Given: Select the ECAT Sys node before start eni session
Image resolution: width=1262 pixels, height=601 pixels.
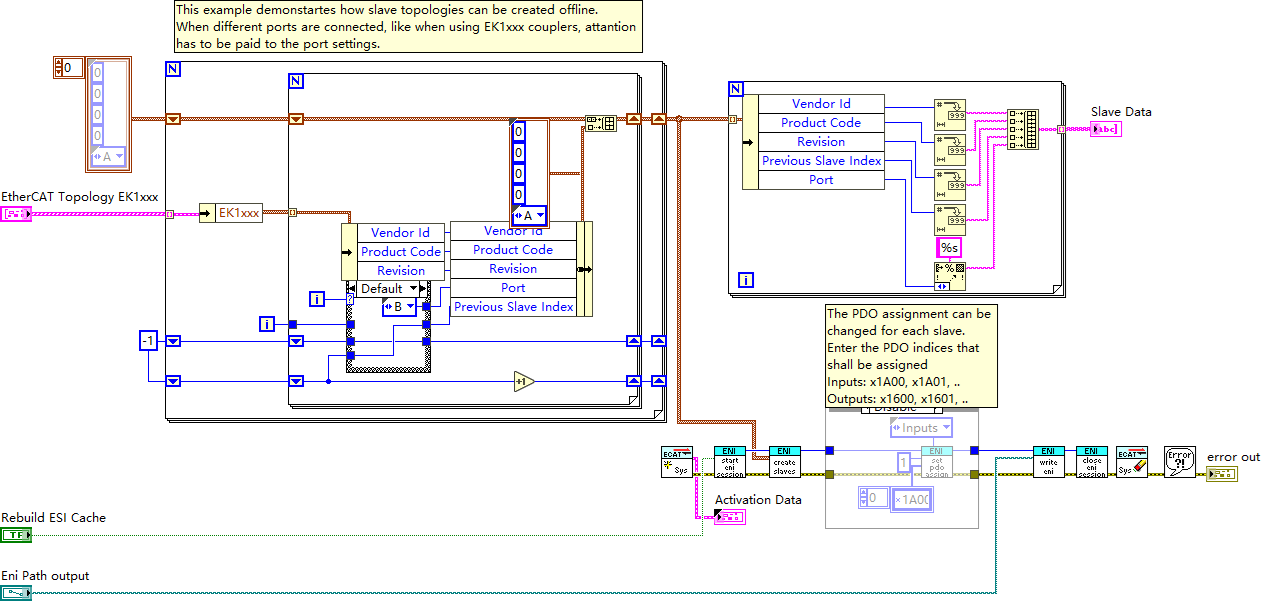Looking at the screenshot, I should (x=677, y=462).
